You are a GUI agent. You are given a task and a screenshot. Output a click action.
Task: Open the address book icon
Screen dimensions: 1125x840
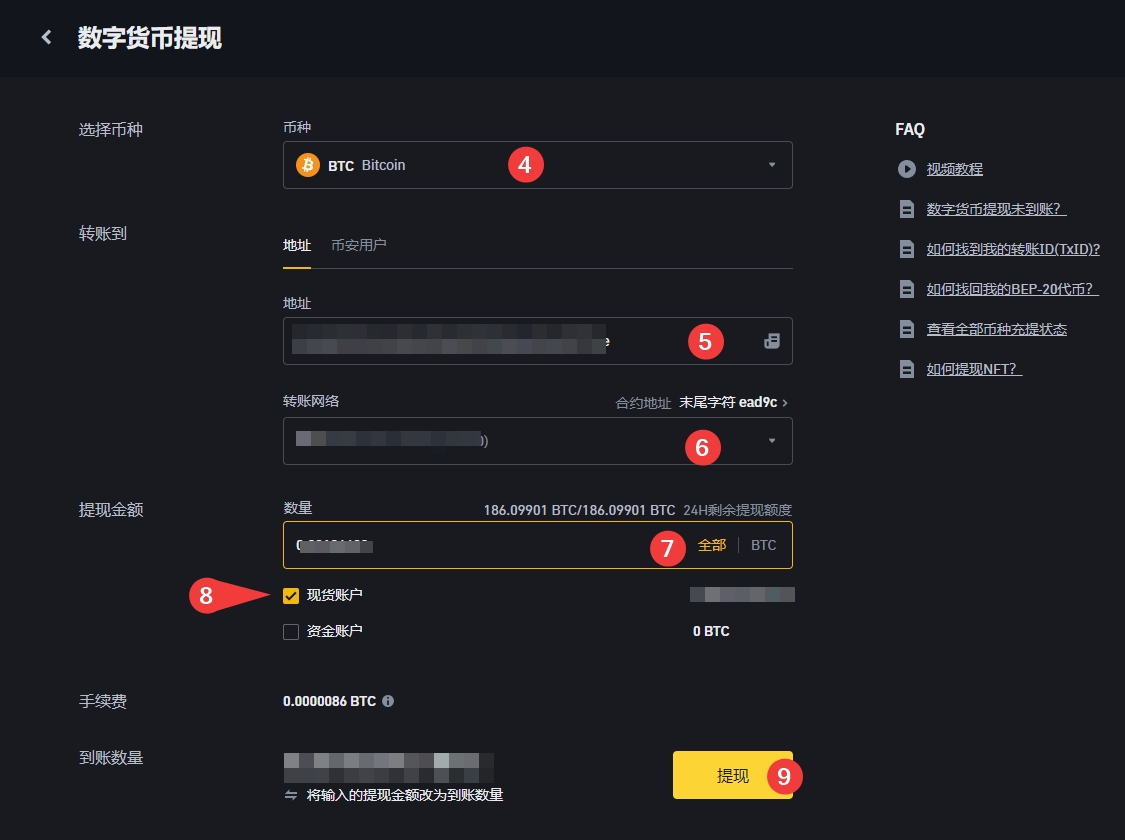pyautogui.click(x=771, y=341)
